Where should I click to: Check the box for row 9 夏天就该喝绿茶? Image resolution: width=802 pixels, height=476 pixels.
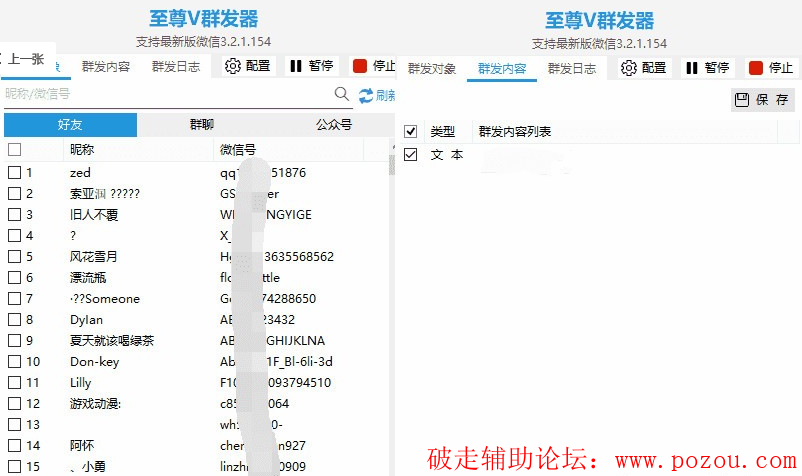pyautogui.click(x=14, y=340)
